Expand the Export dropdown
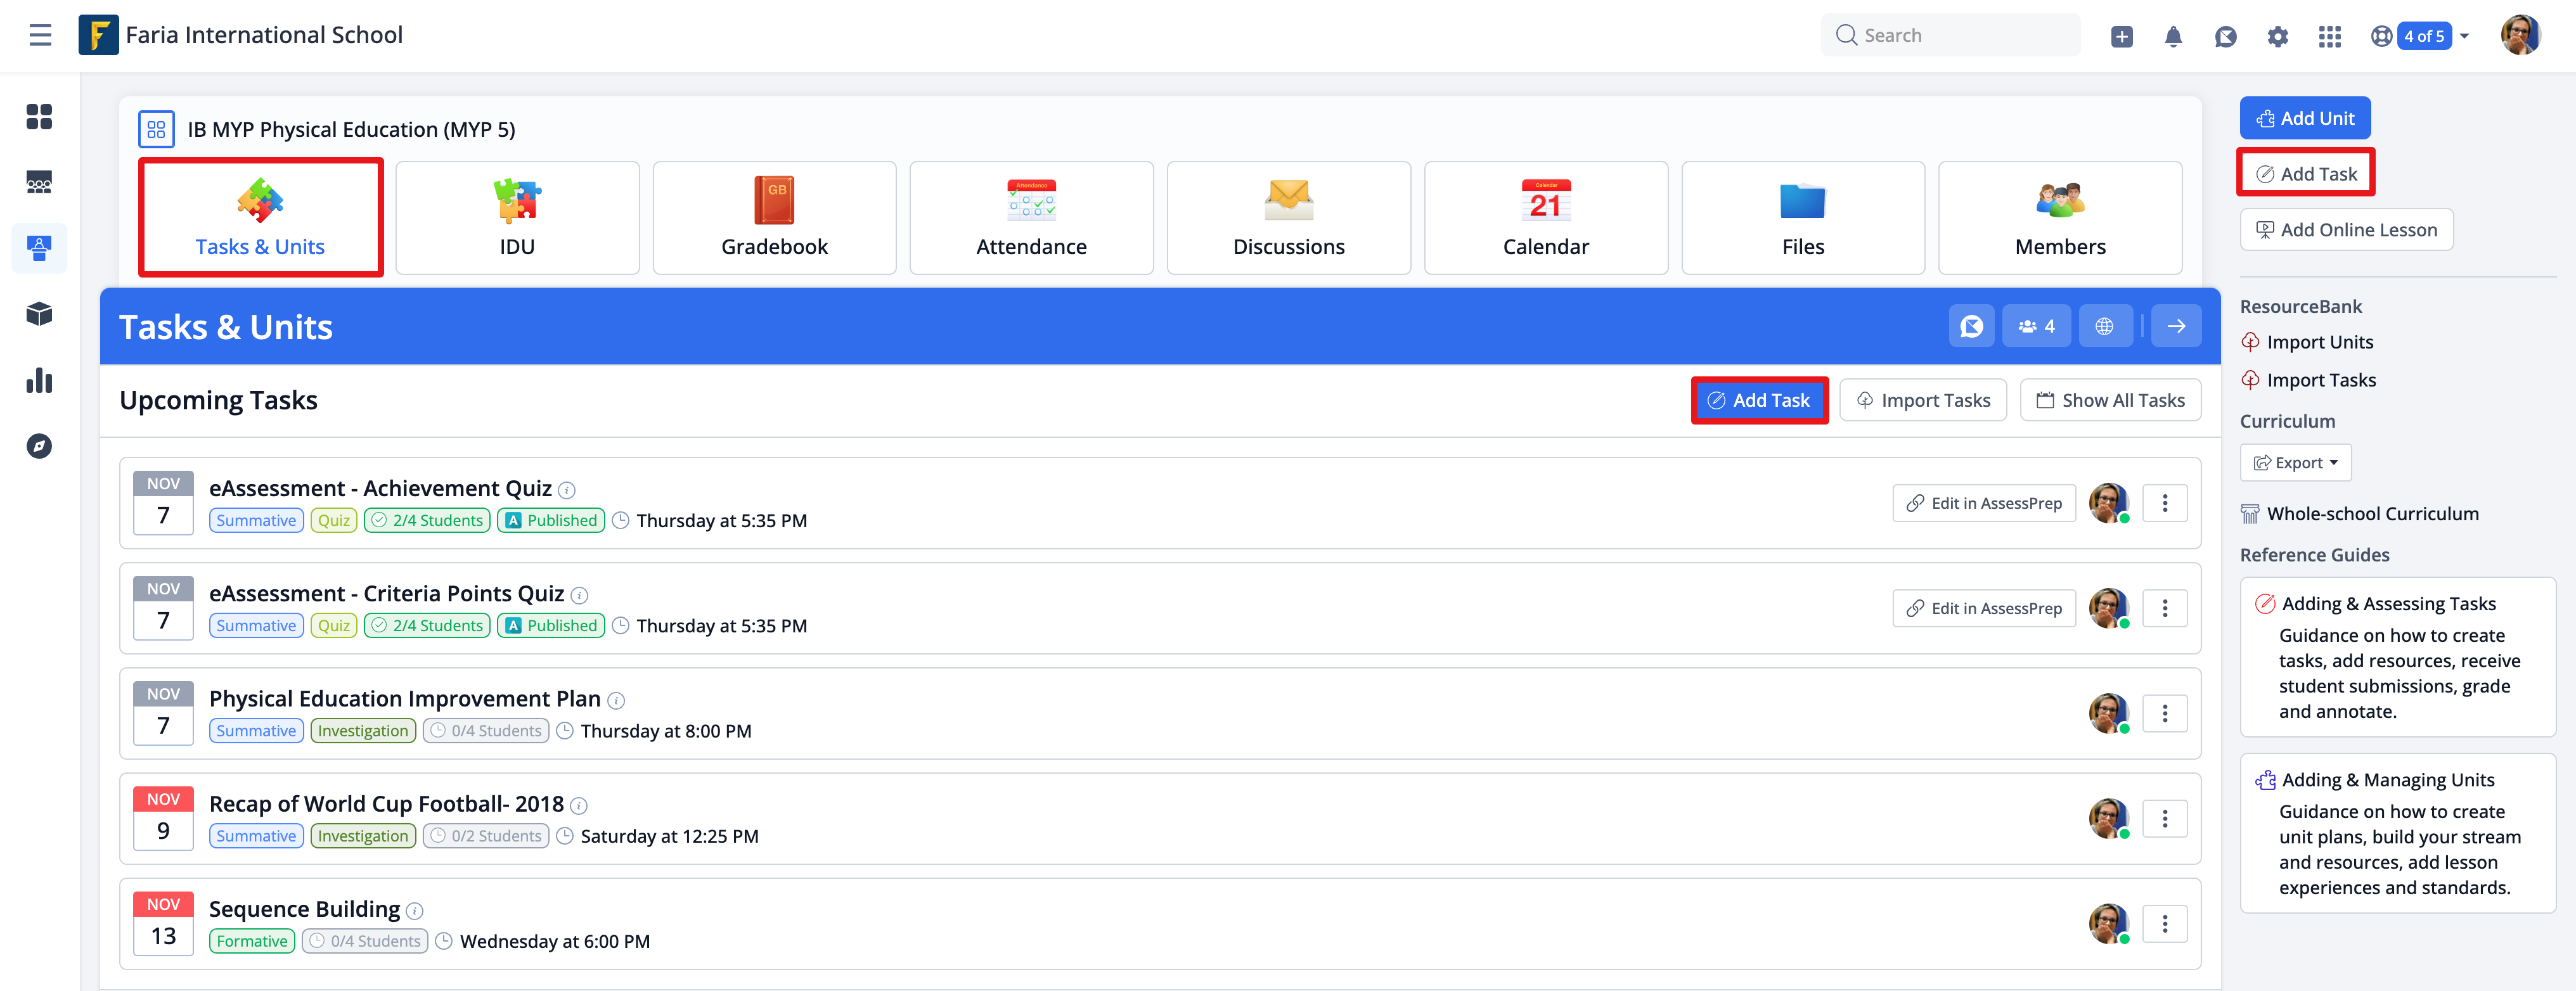 pyautogui.click(x=2295, y=463)
